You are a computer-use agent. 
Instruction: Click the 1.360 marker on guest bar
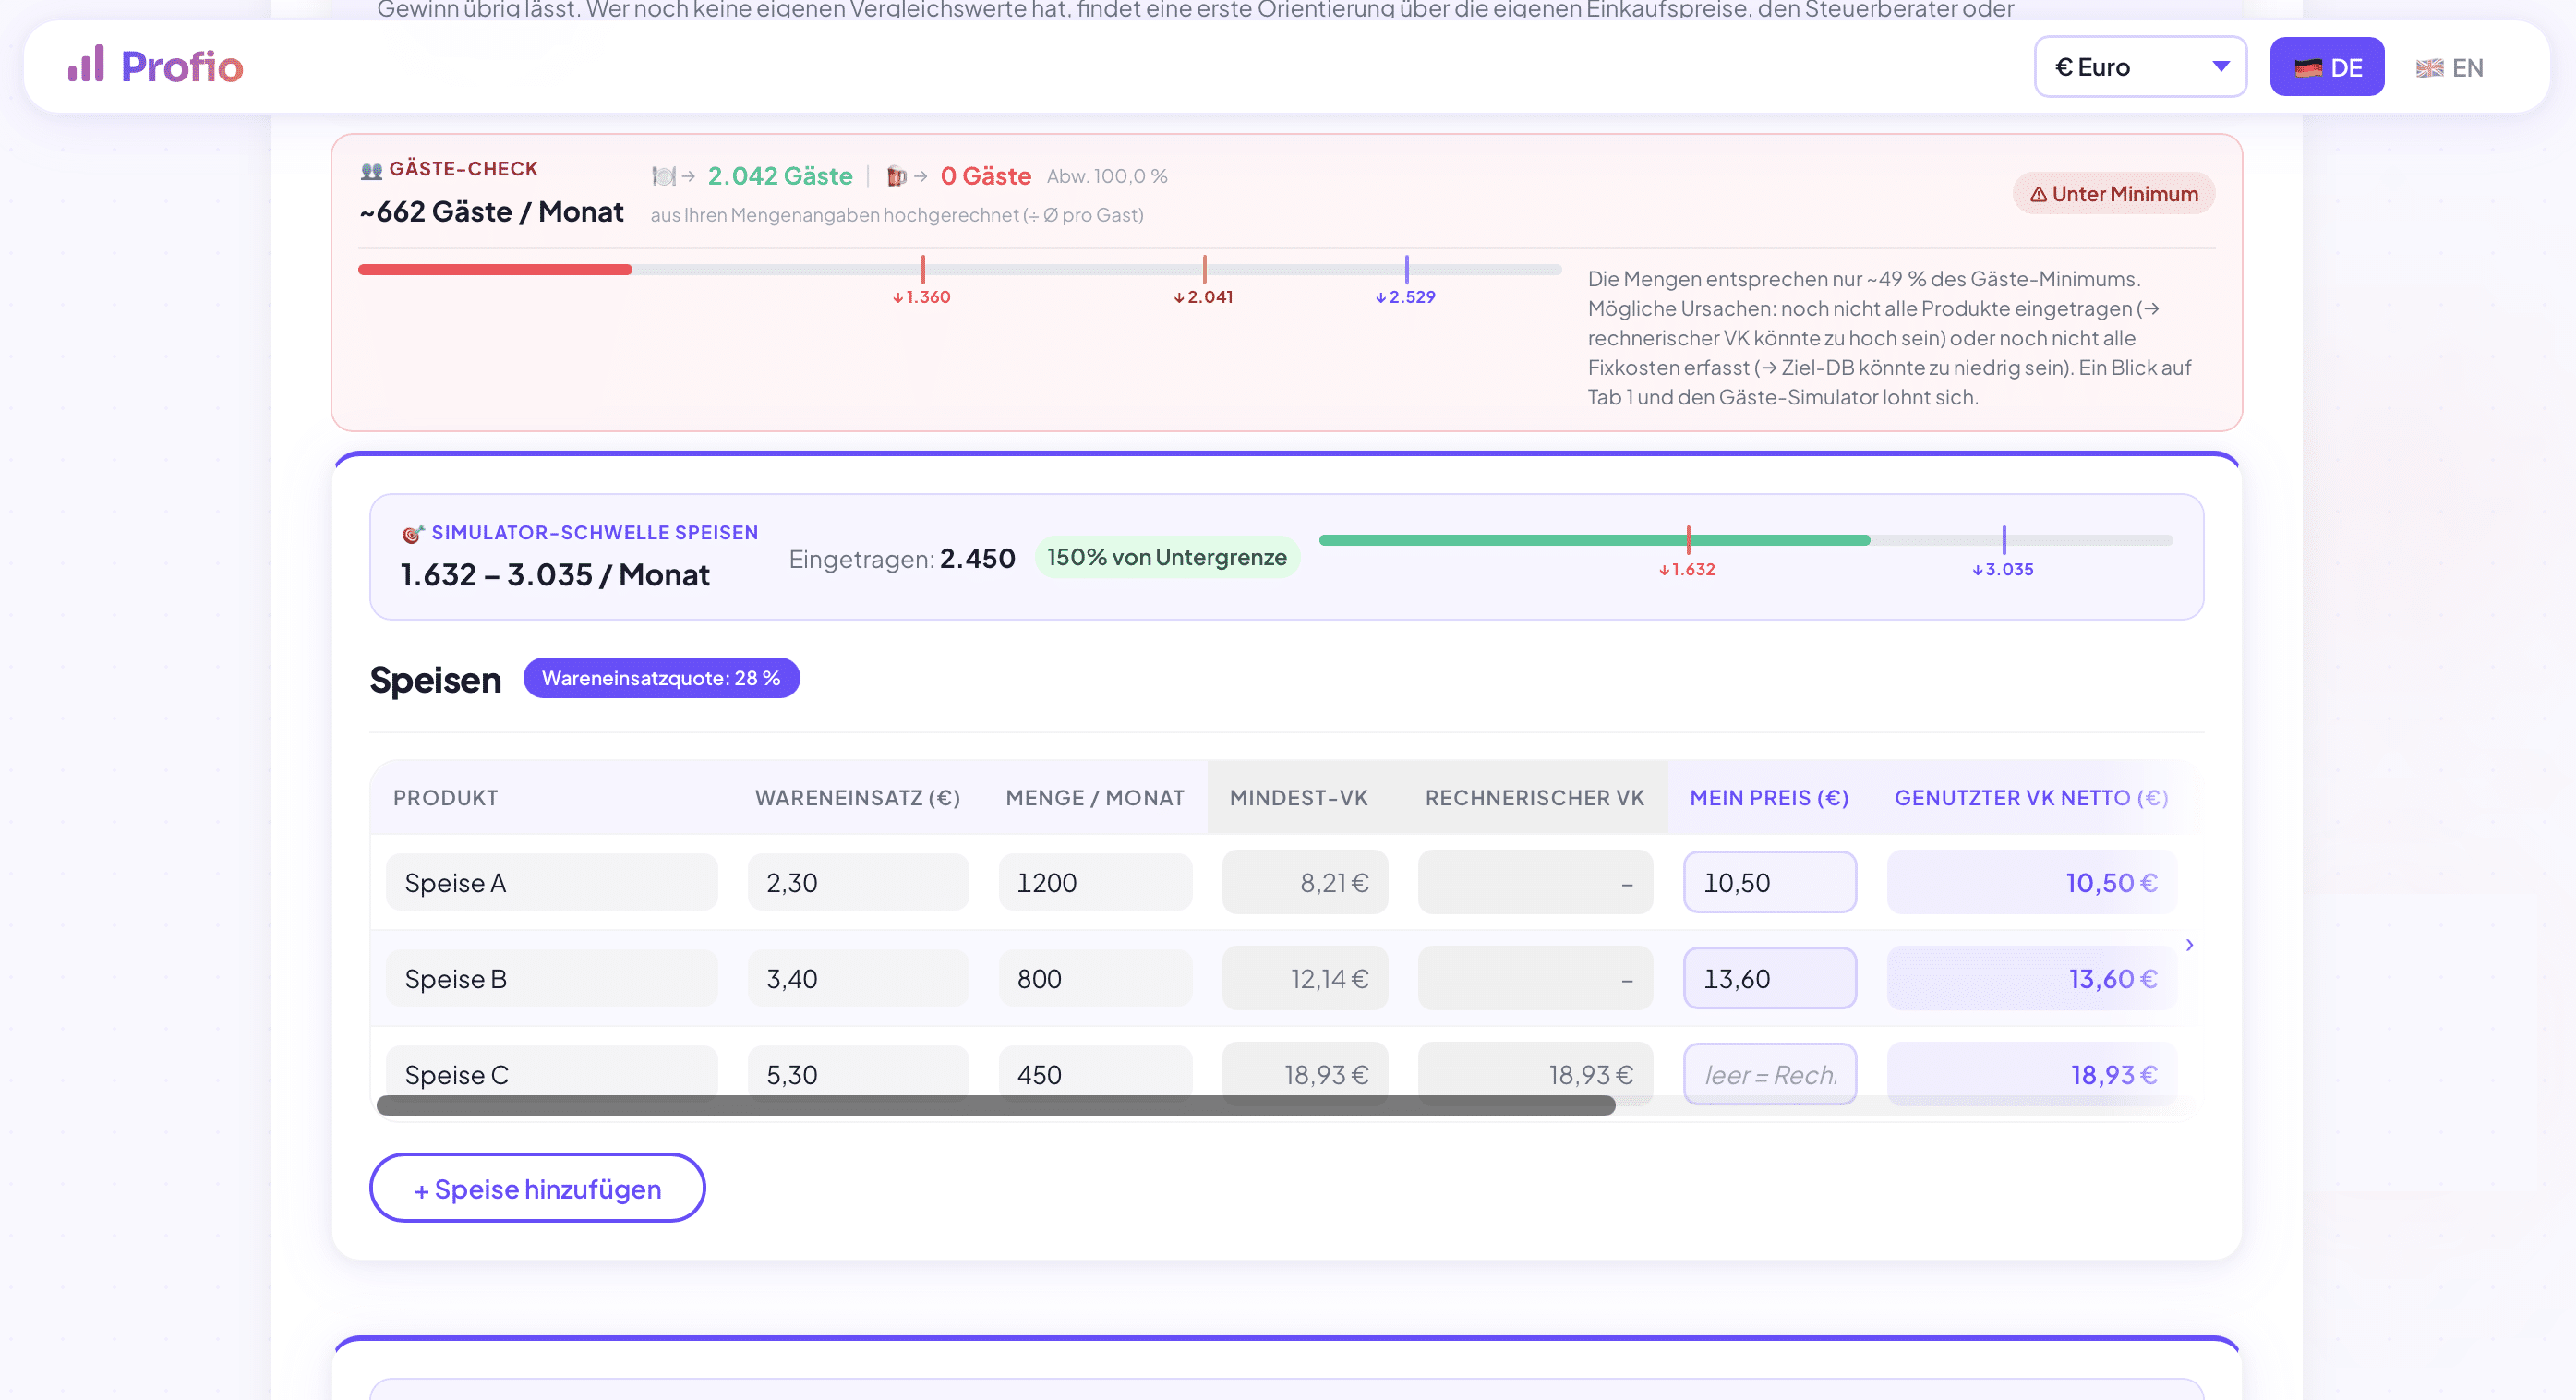922,282
